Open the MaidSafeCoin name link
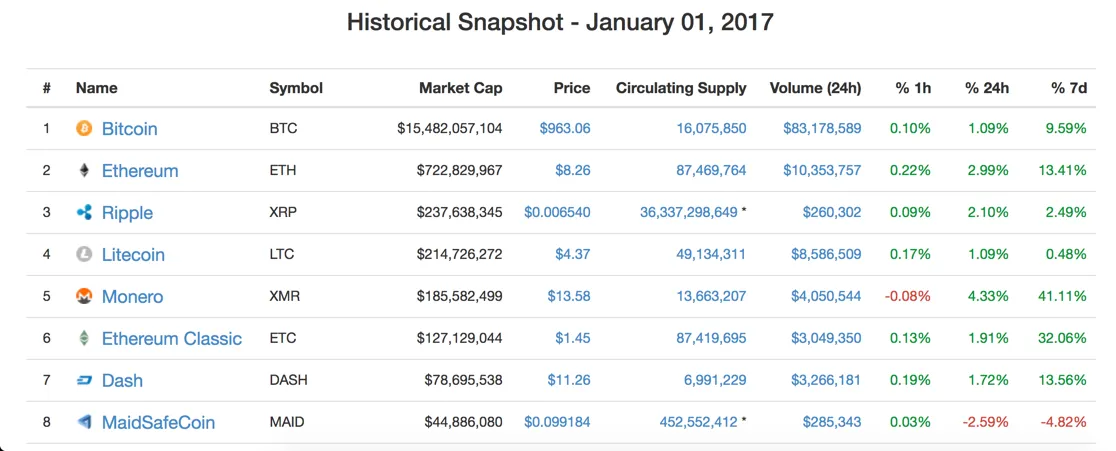Image resolution: width=1116 pixels, height=451 pixels. click(x=158, y=423)
